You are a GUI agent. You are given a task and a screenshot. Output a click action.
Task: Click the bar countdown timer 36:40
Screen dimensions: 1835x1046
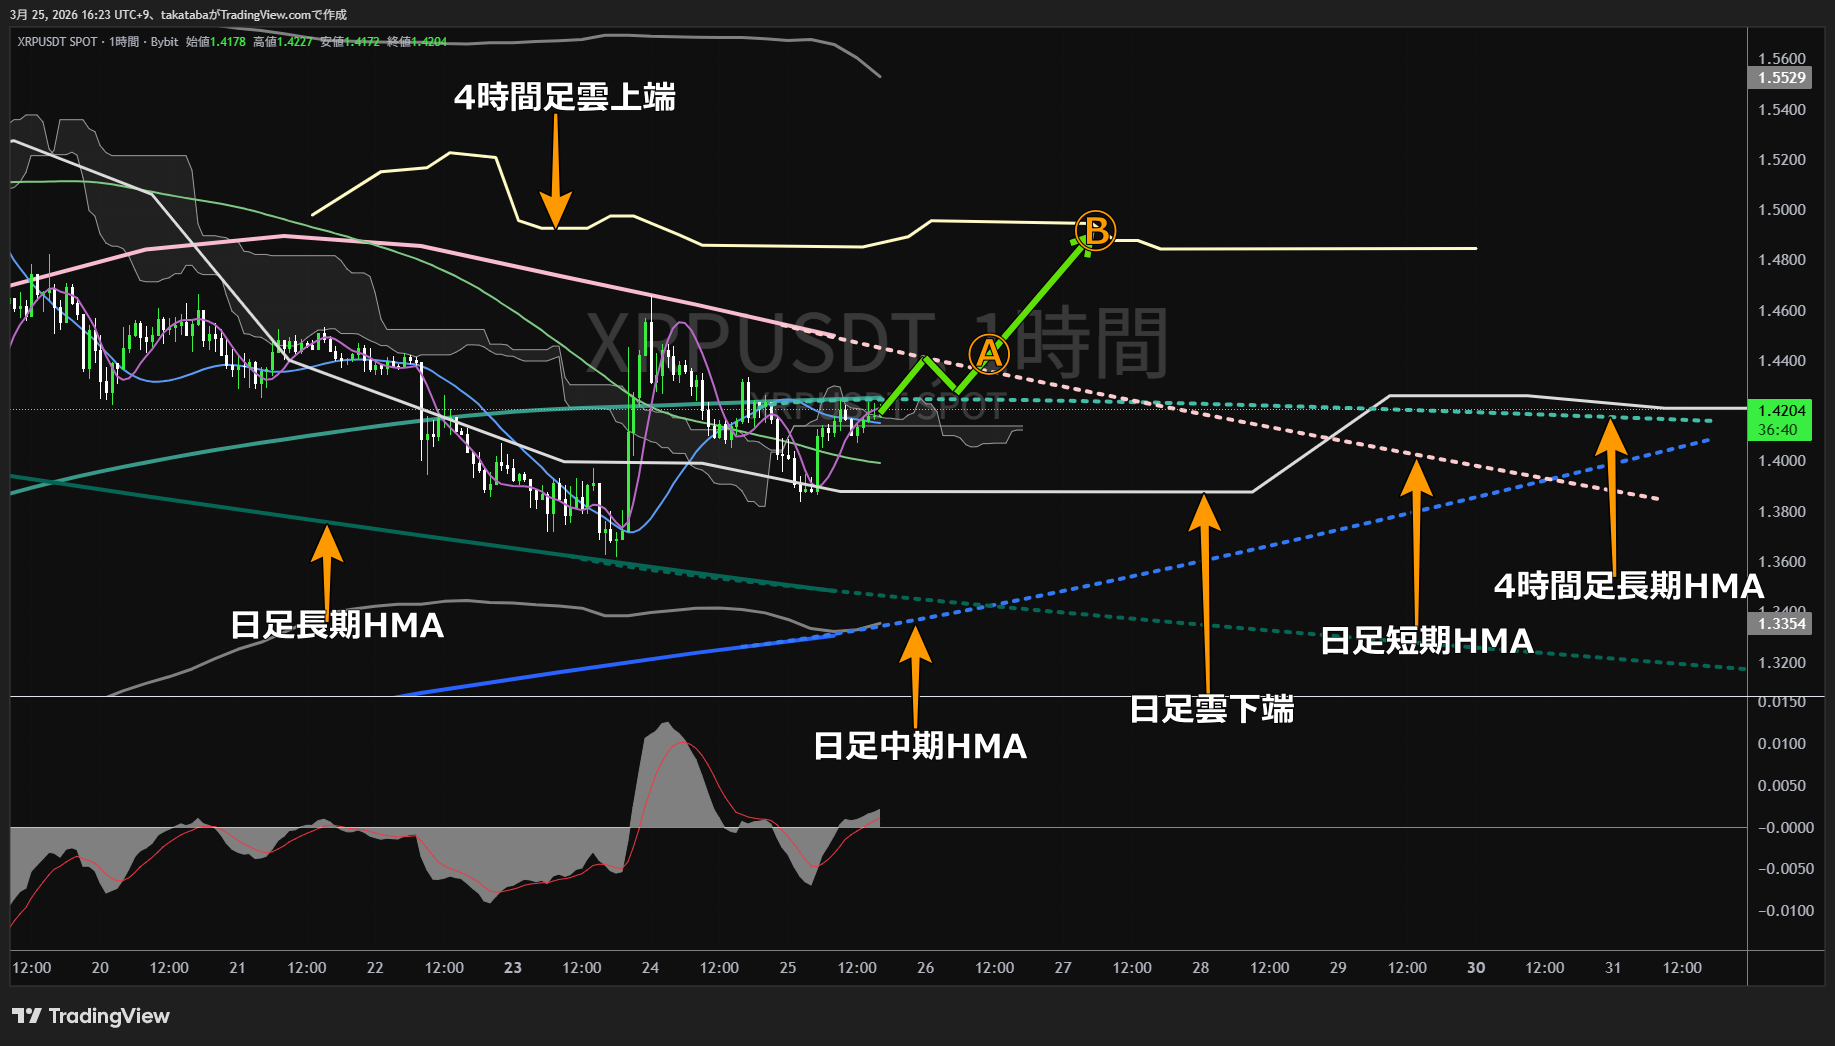point(1778,430)
